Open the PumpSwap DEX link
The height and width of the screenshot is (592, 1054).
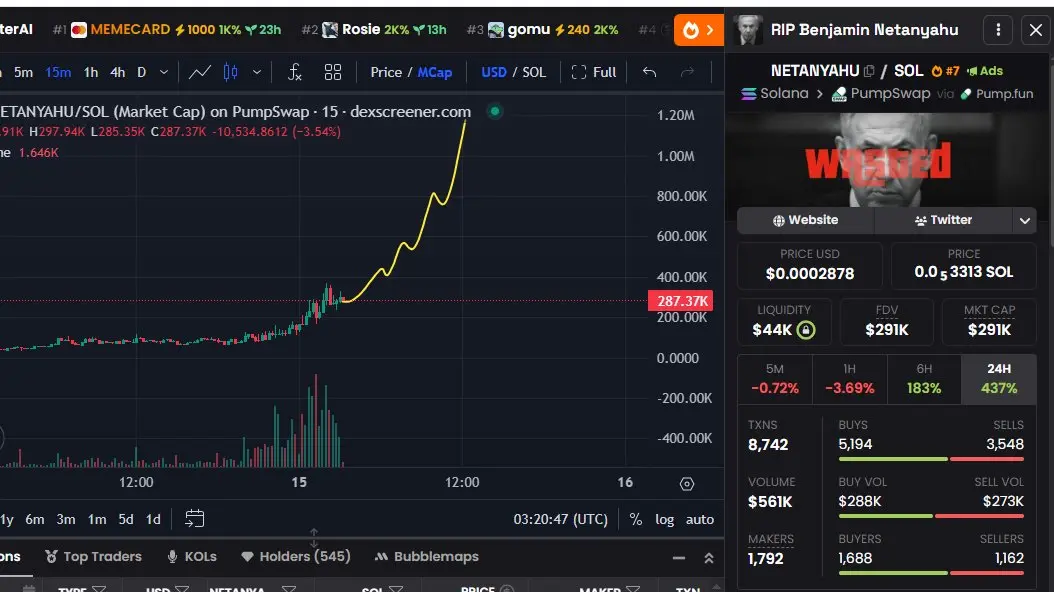pyautogui.click(x=881, y=93)
